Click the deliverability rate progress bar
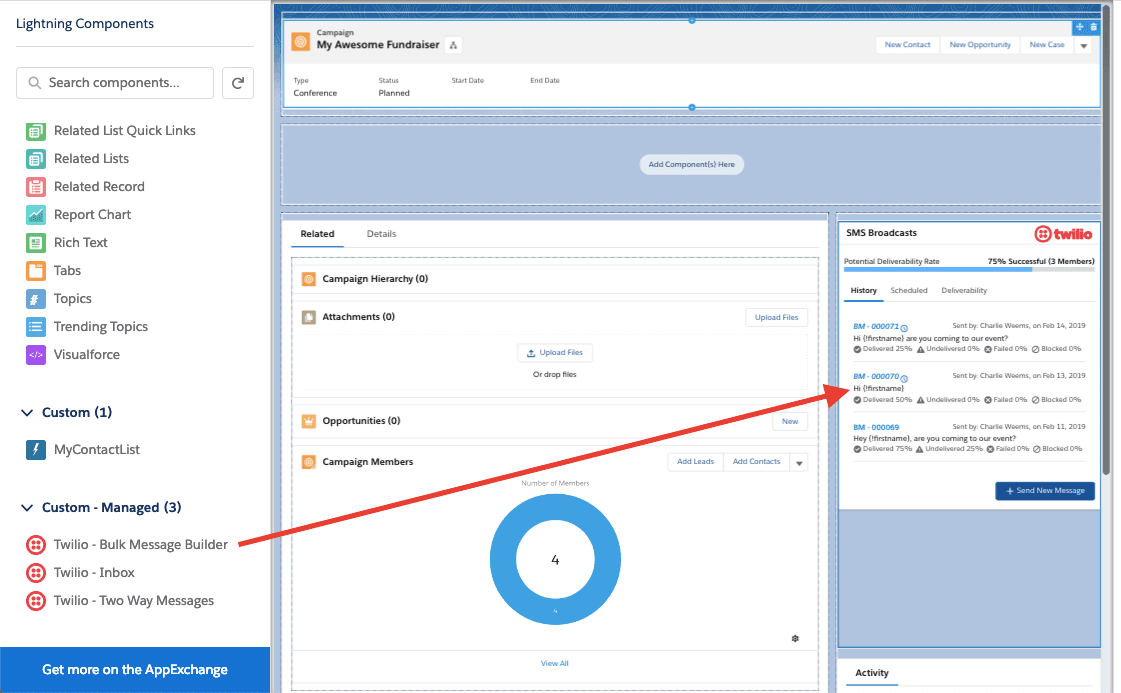 pyautogui.click(x=968, y=270)
